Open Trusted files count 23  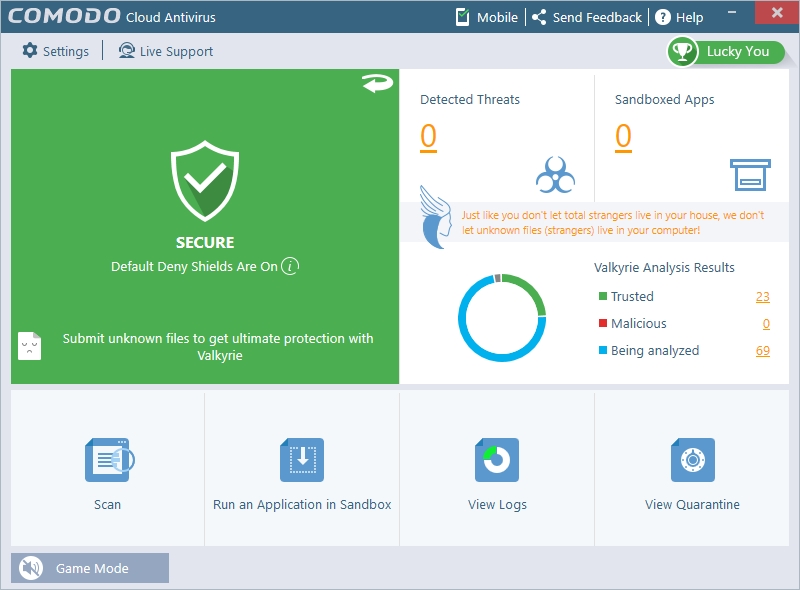763,297
